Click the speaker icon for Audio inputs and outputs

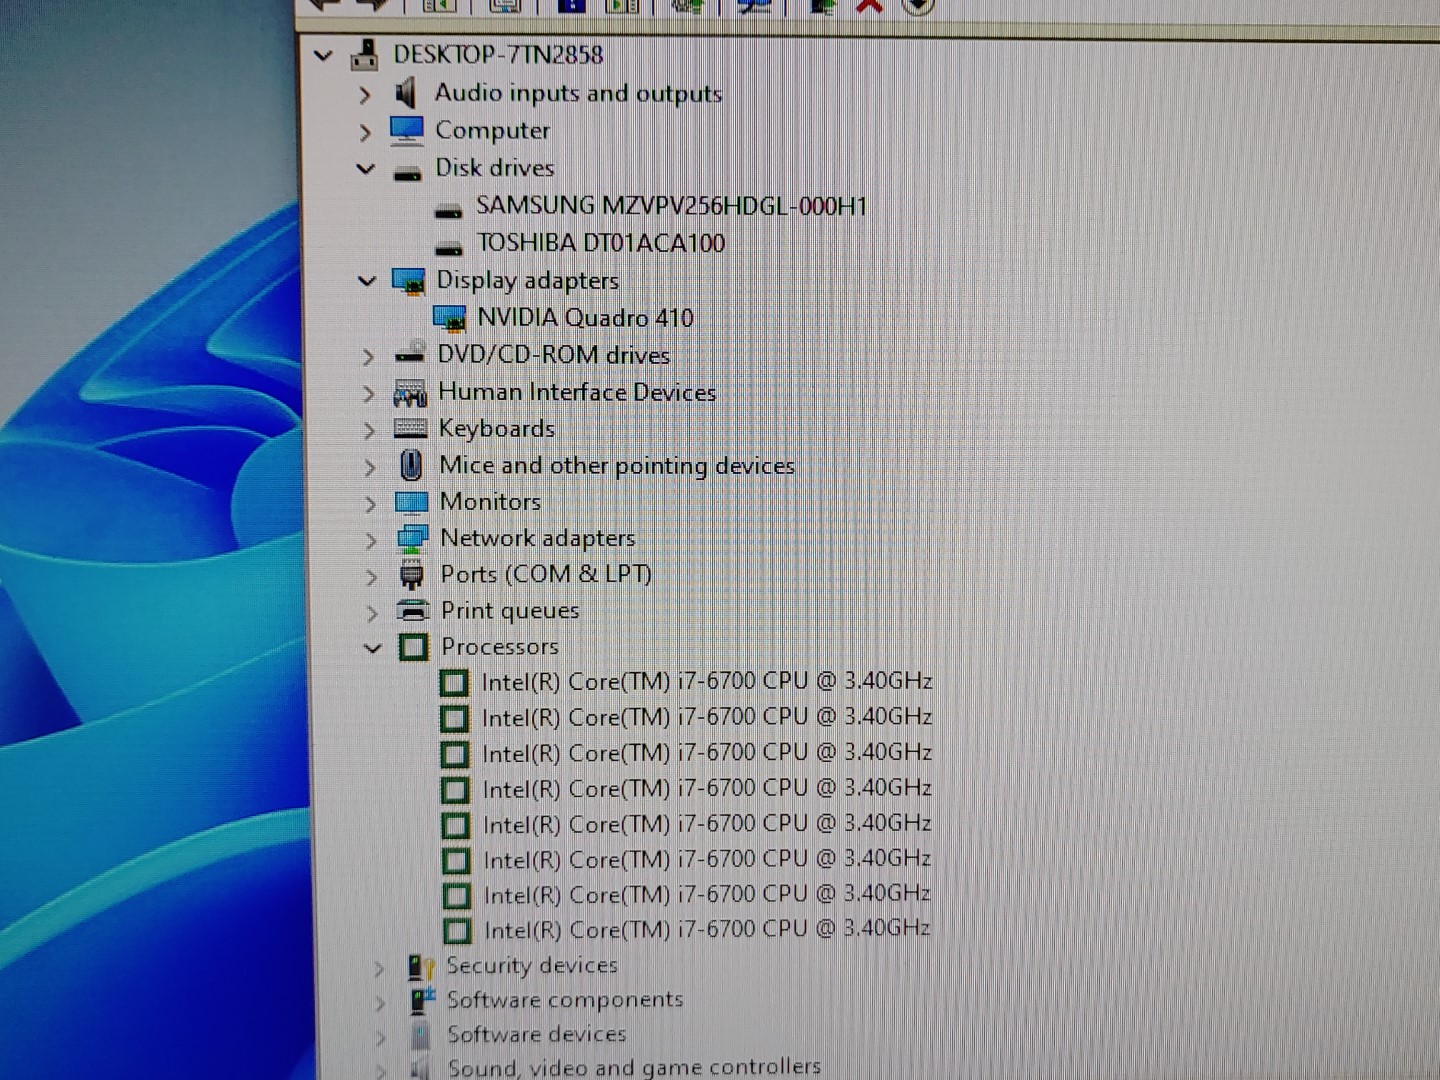(x=405, y=94)
